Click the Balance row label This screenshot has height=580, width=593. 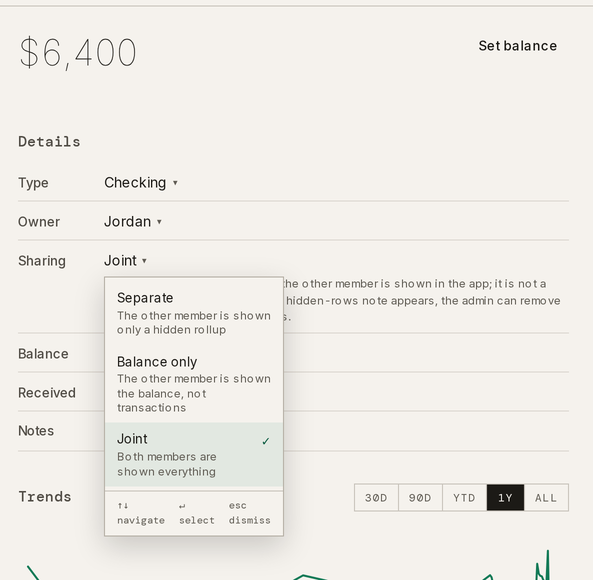pos(43,354)
